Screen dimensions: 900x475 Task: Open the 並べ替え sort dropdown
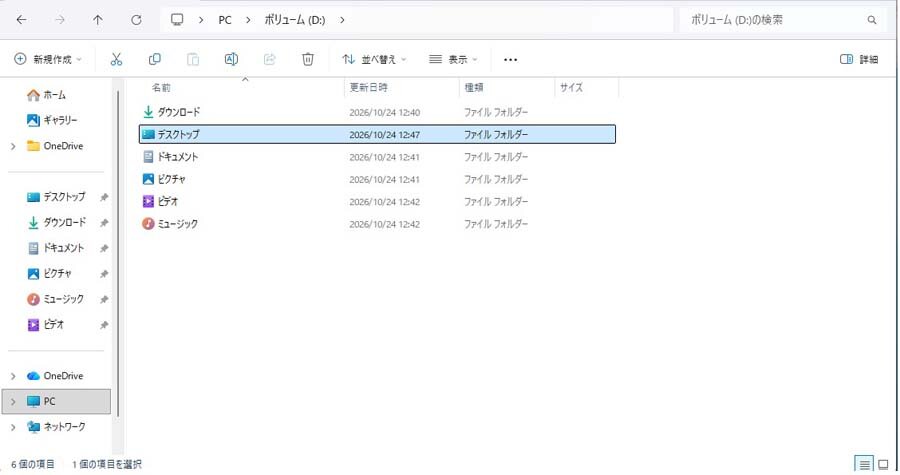(374, 59)
